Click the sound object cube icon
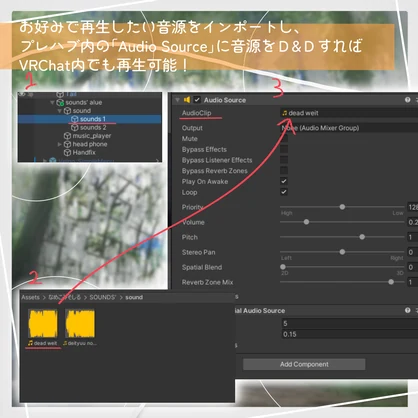Viewport: 418px width, 418px height. [67, 111]
